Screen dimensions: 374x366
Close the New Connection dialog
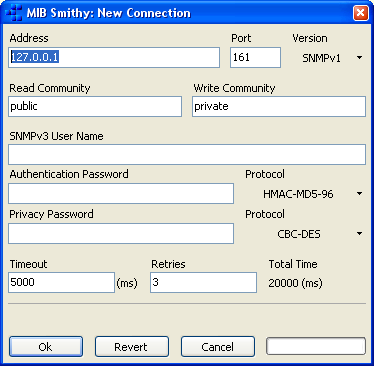[360, 13]
